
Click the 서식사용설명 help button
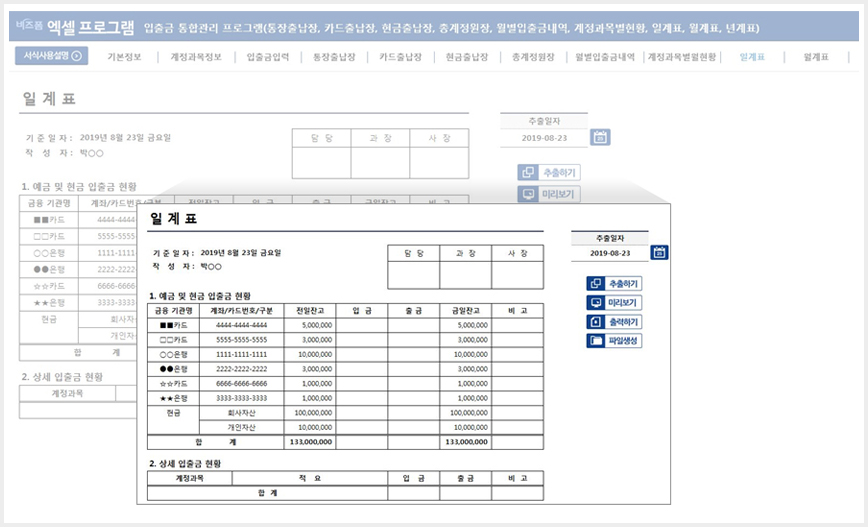pyautogui.click(x=51, y=56)
